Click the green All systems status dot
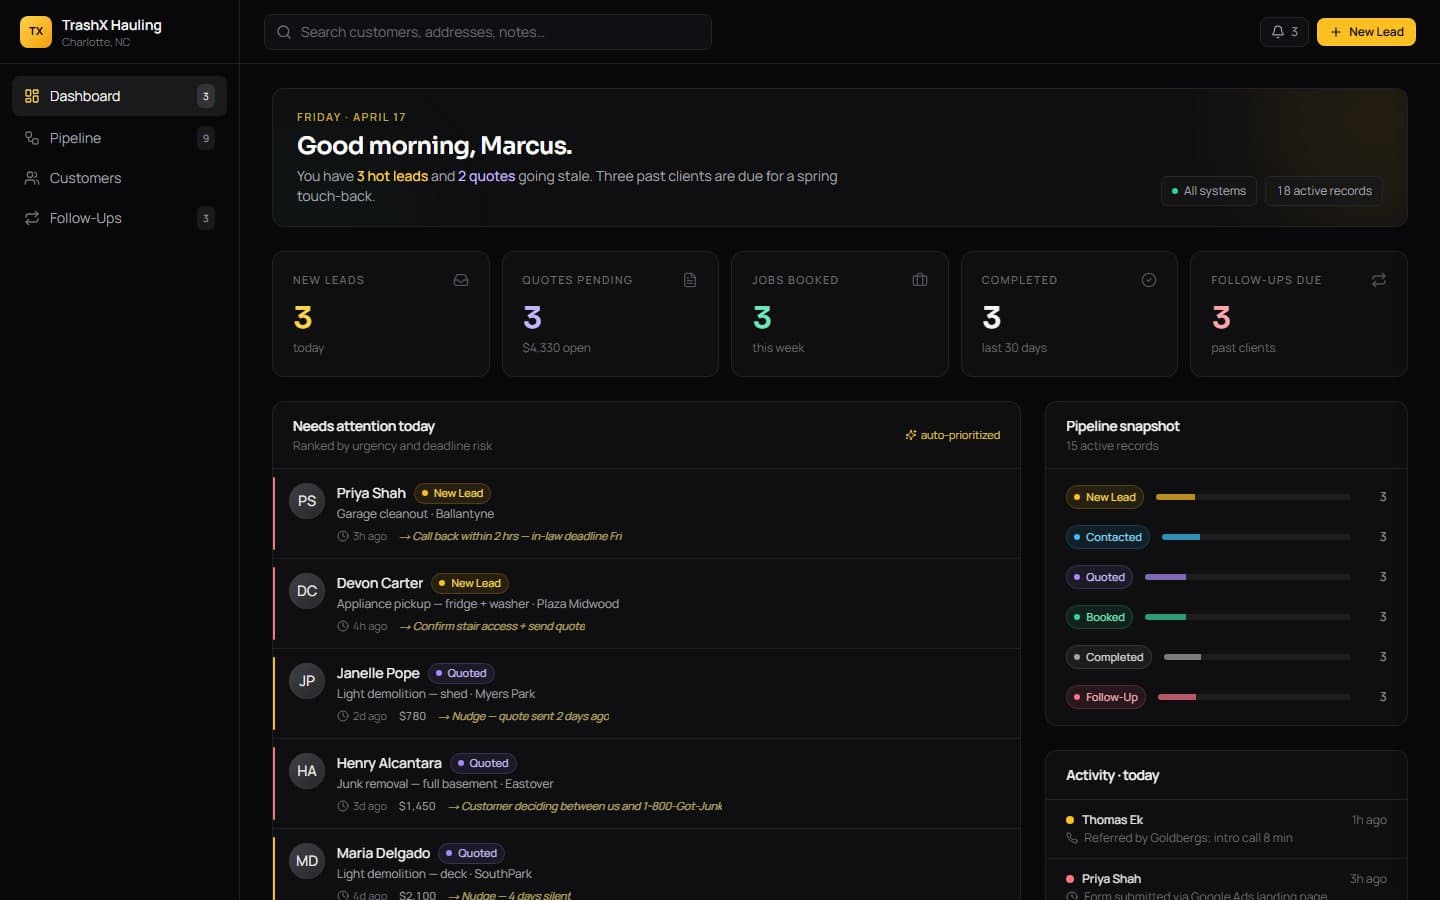The image size is (1440, 900). click(1175, 191)
